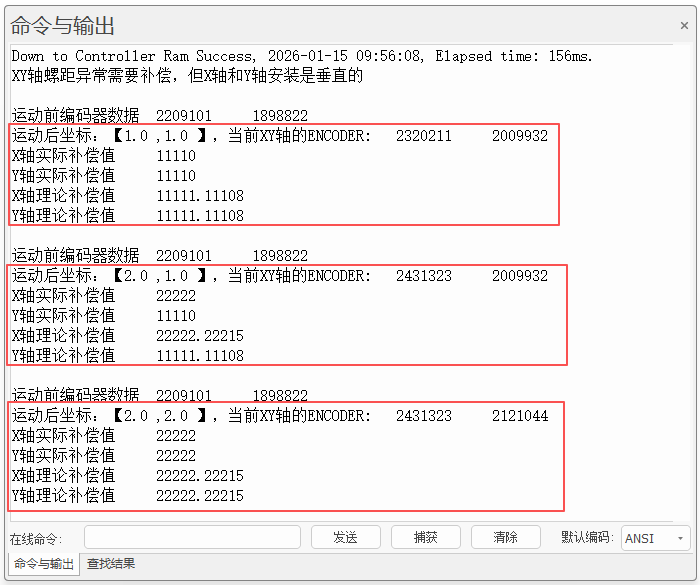Click the 命令与输出 panel title

pyautogui.click(x=62, y=25)
